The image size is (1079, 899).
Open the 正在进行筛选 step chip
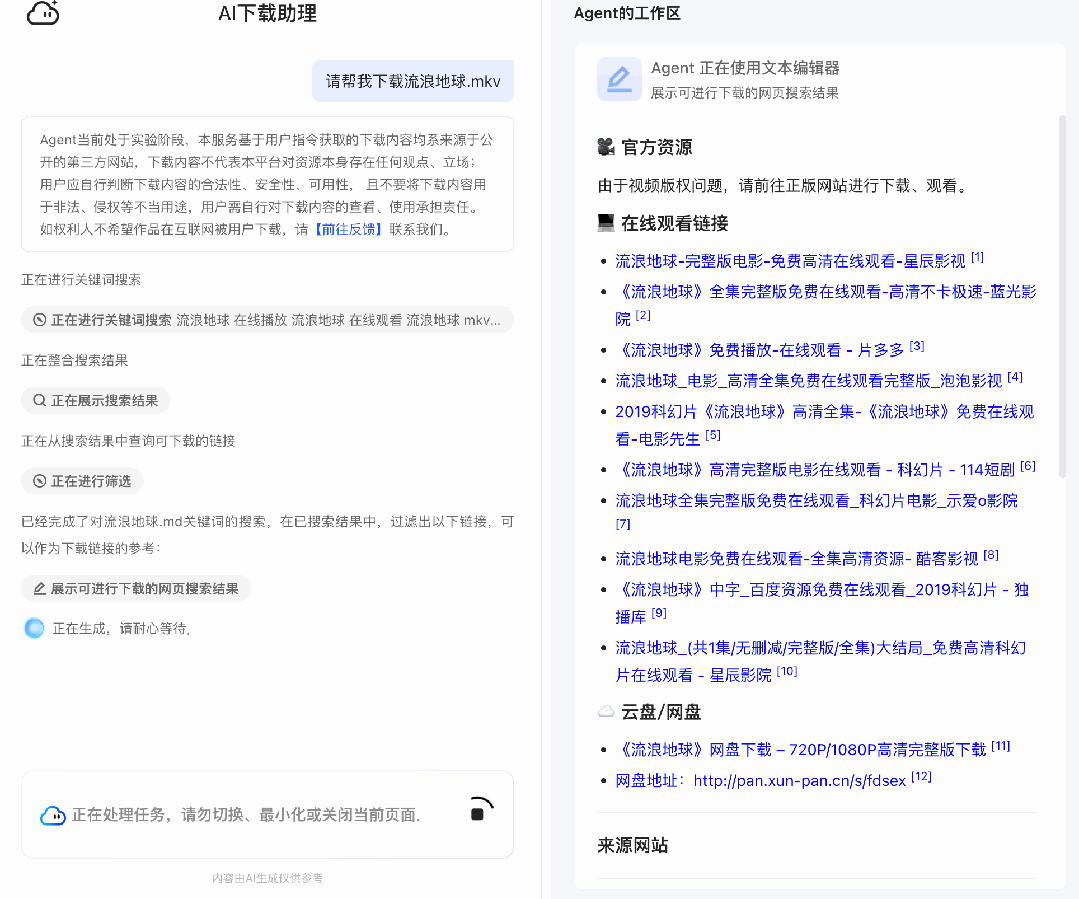point(82,481)
